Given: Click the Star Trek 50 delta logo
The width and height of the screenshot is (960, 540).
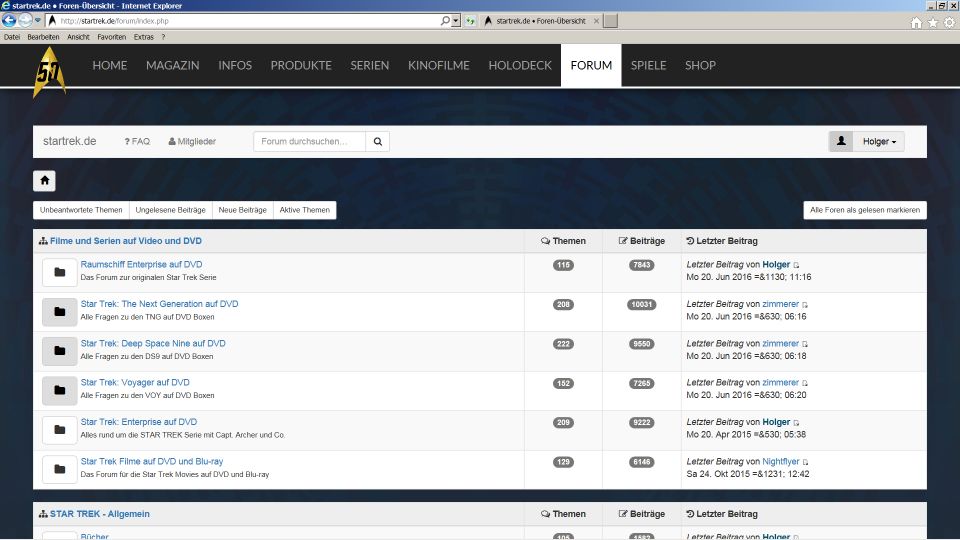Looking at the screenshot, I should 49,72.
